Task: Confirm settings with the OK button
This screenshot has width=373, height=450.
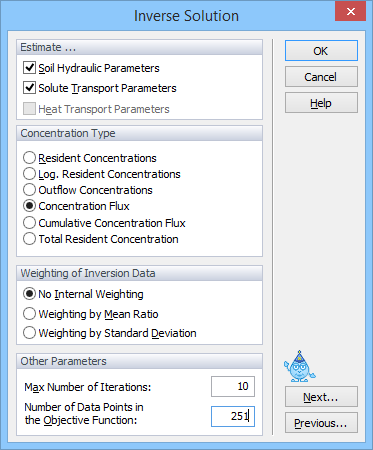Action: point(321,51)
